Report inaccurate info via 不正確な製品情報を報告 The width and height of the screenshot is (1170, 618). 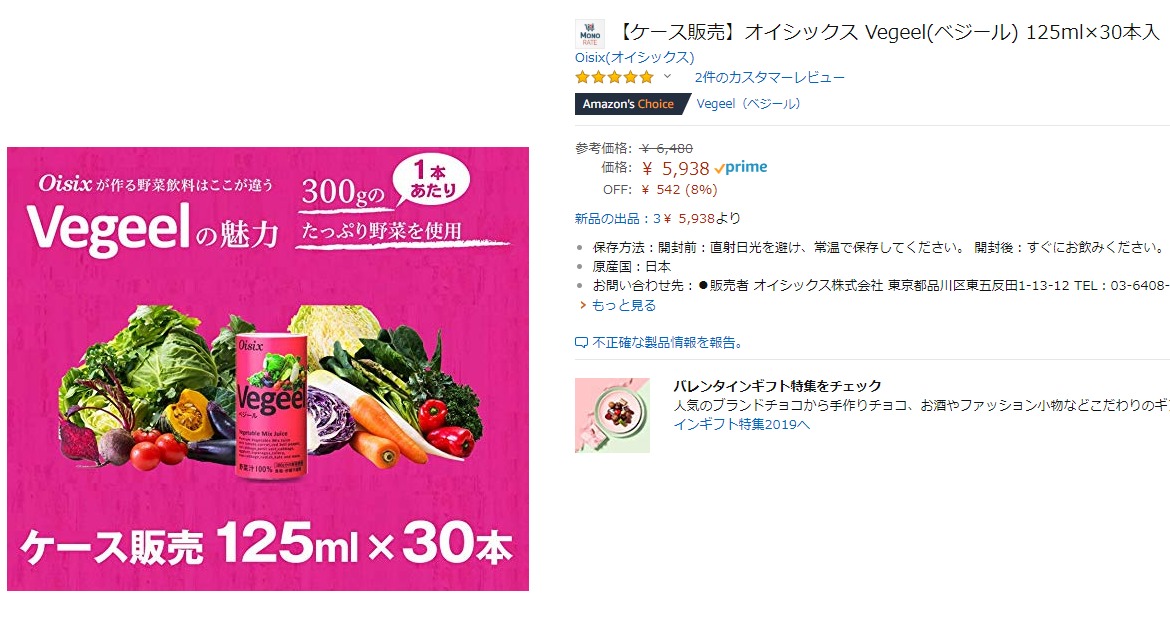[x=668, y=343]
